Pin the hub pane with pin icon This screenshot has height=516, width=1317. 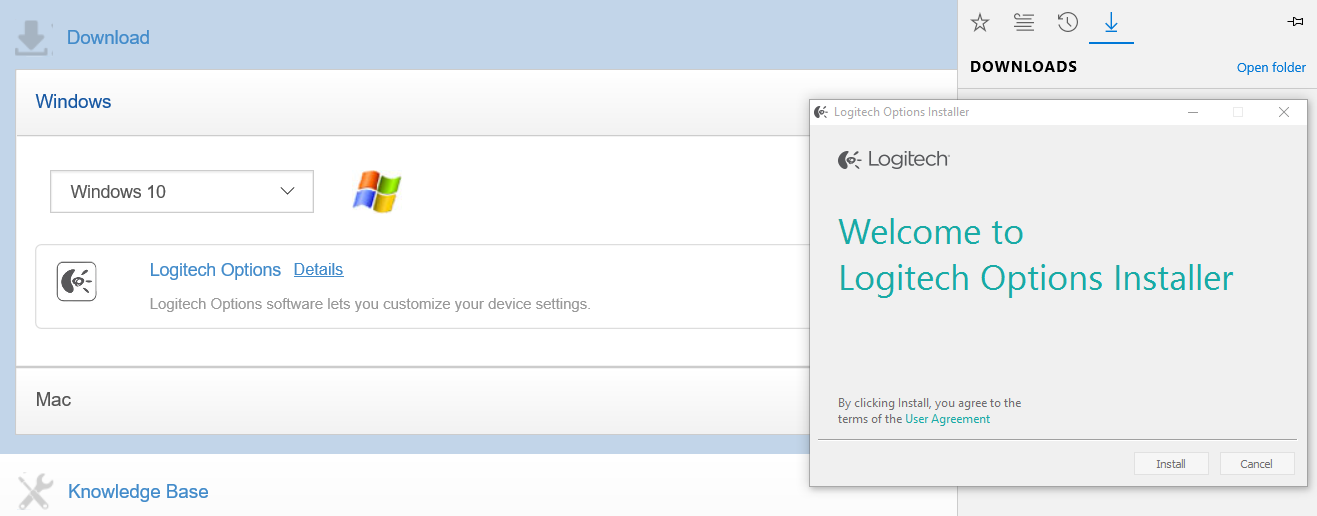coord(1295,21)
